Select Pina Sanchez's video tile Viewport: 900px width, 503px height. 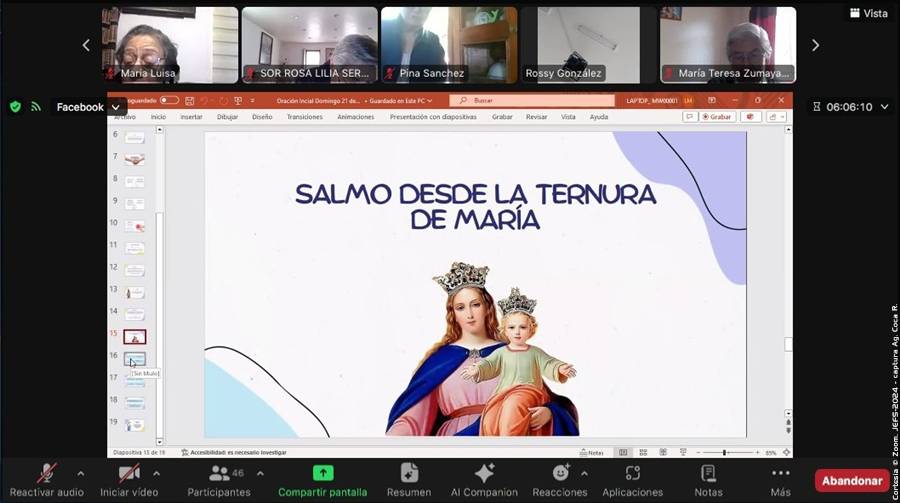point(449,45)
